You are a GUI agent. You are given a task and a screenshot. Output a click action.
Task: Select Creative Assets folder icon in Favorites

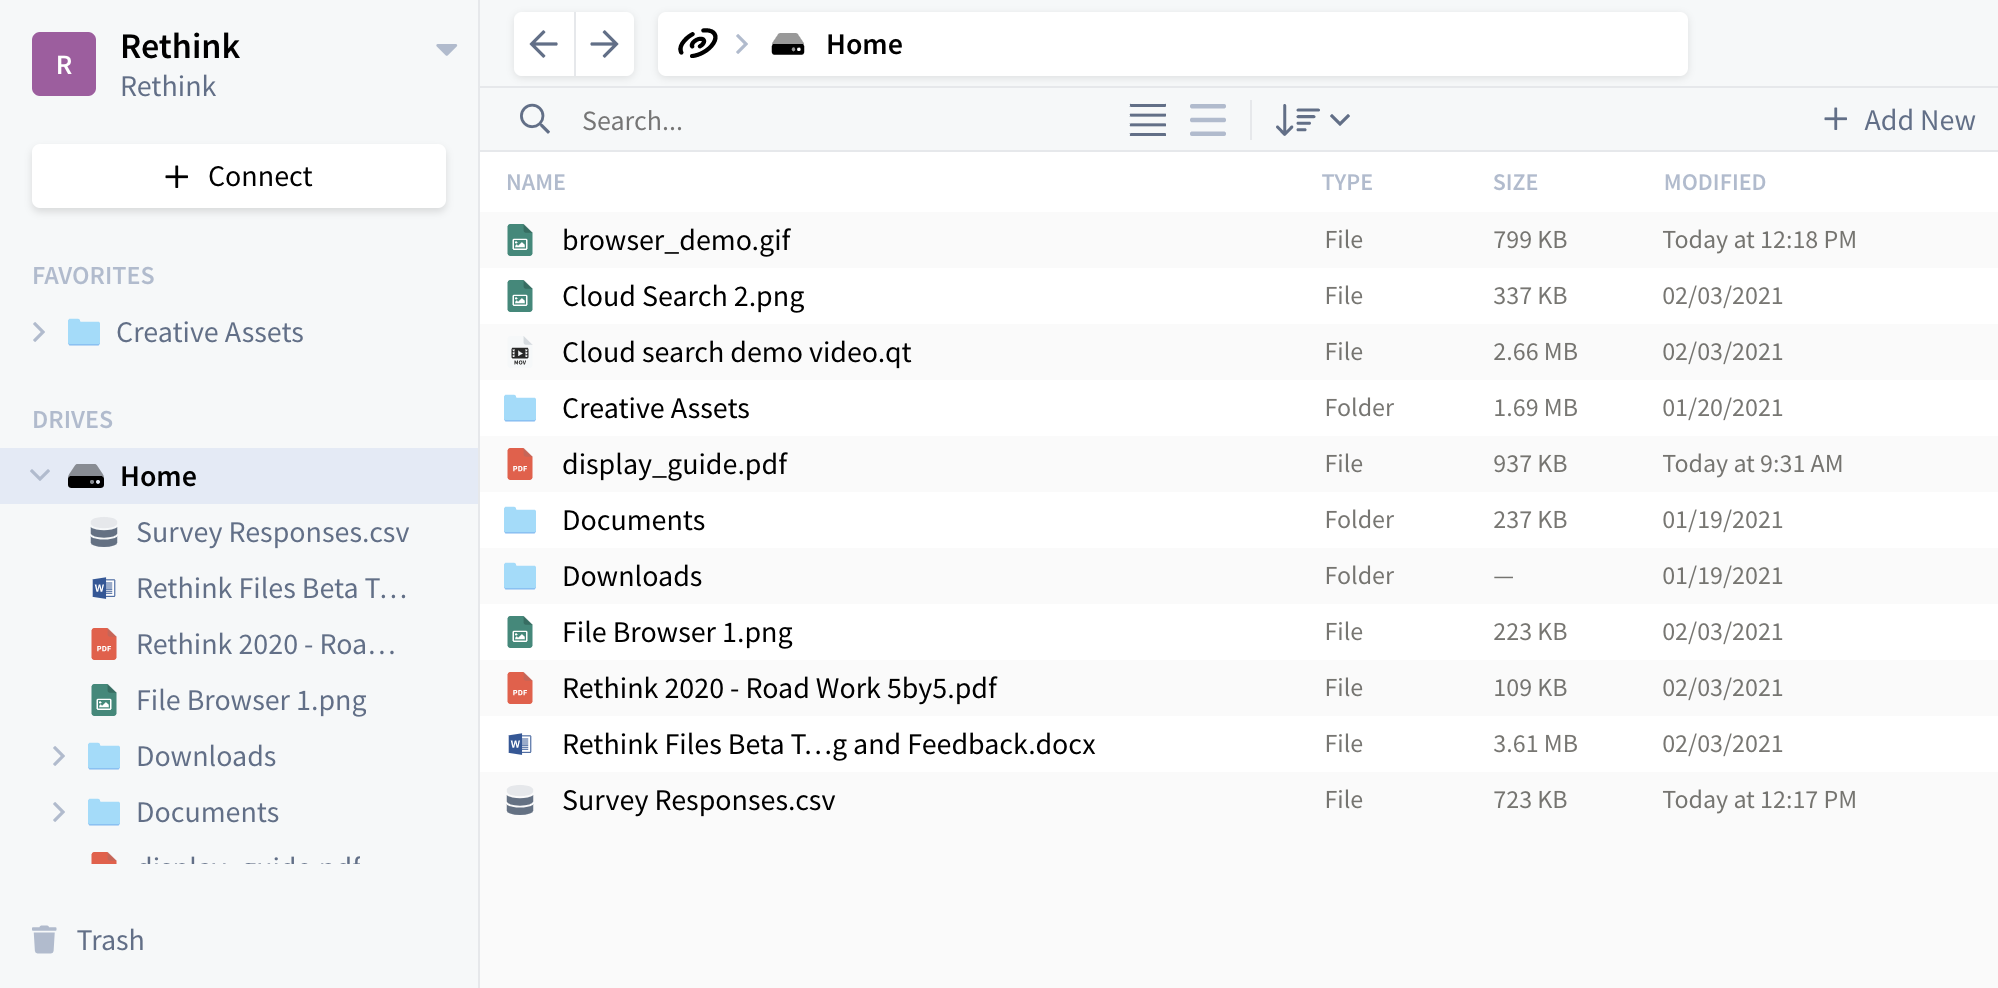[84, 332]
